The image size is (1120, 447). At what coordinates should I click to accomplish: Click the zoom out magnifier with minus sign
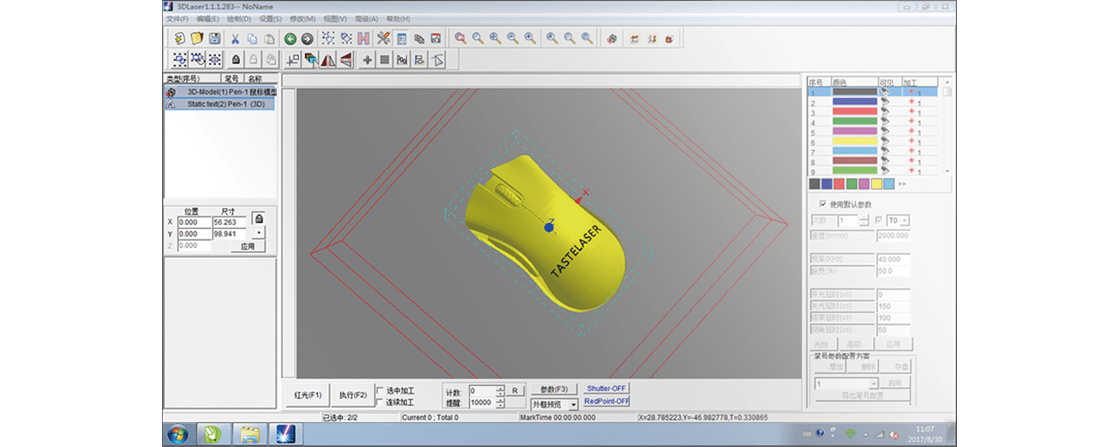coord(513,39)
